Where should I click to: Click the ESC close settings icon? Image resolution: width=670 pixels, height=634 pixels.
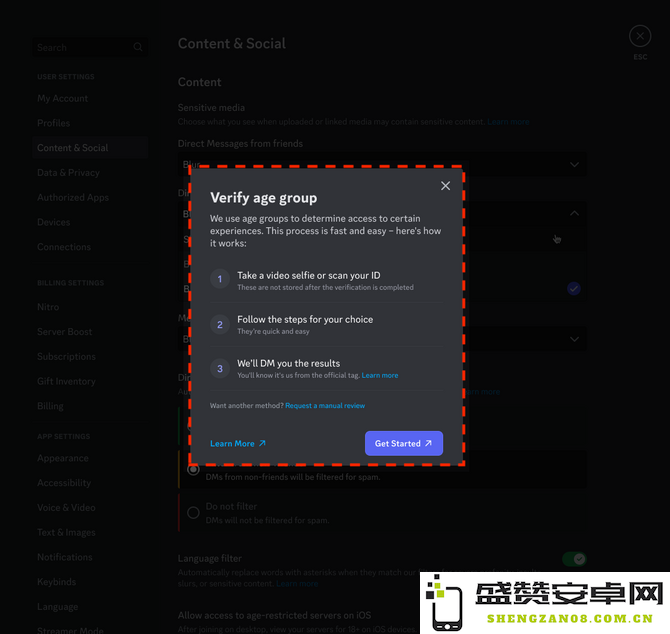[640, 36]
